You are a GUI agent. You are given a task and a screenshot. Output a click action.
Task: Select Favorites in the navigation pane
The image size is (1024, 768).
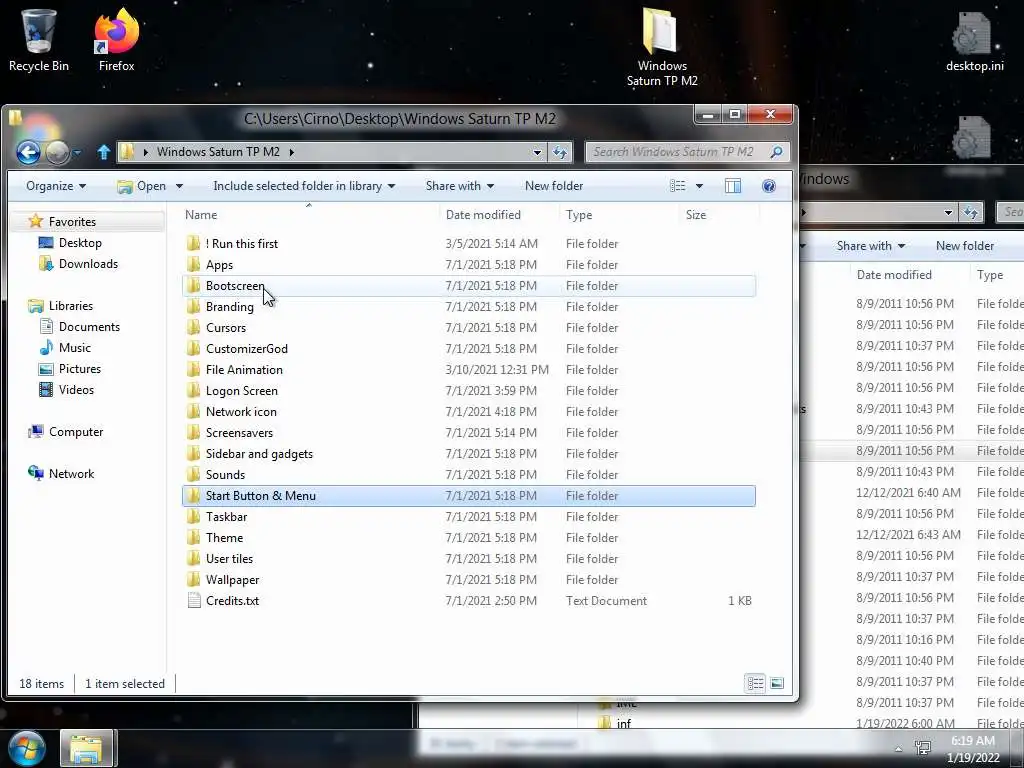click(x=72, y=222)
